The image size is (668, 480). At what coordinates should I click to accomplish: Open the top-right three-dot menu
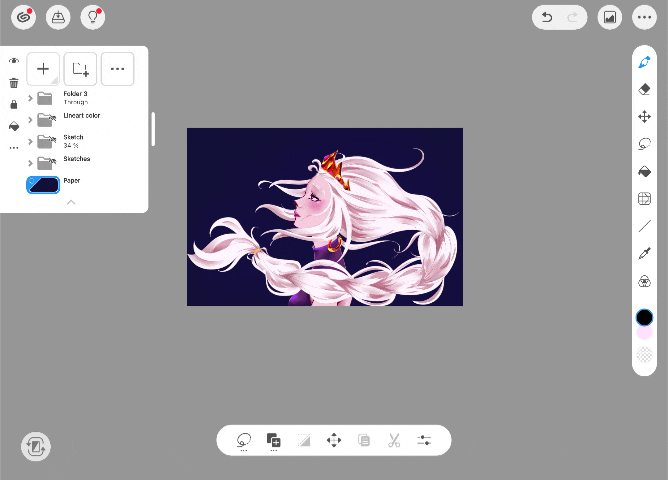point(644,17)
